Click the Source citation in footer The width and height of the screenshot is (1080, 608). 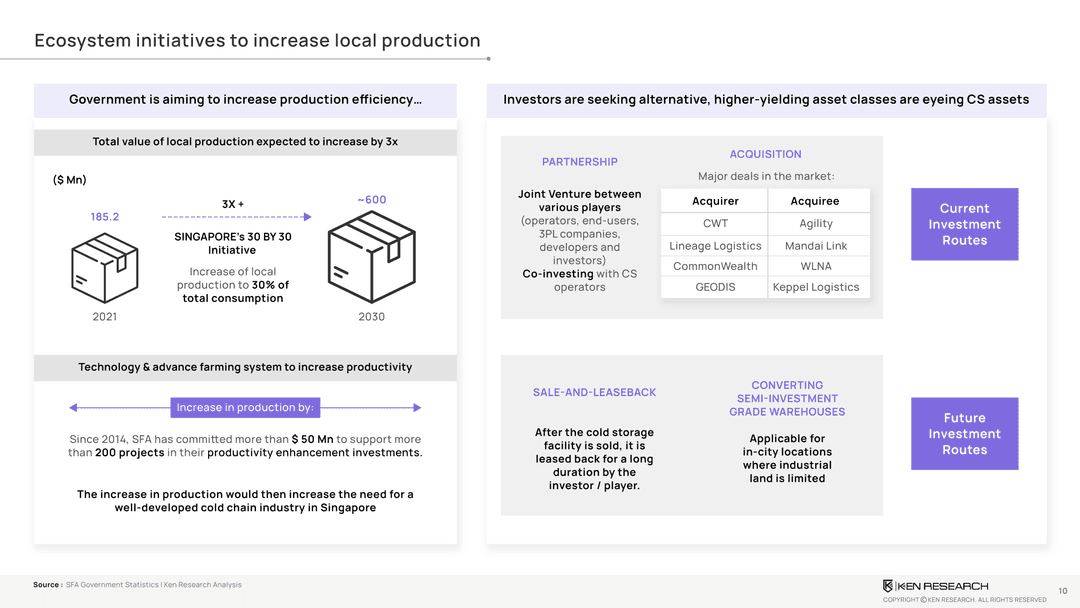(137, 585)
